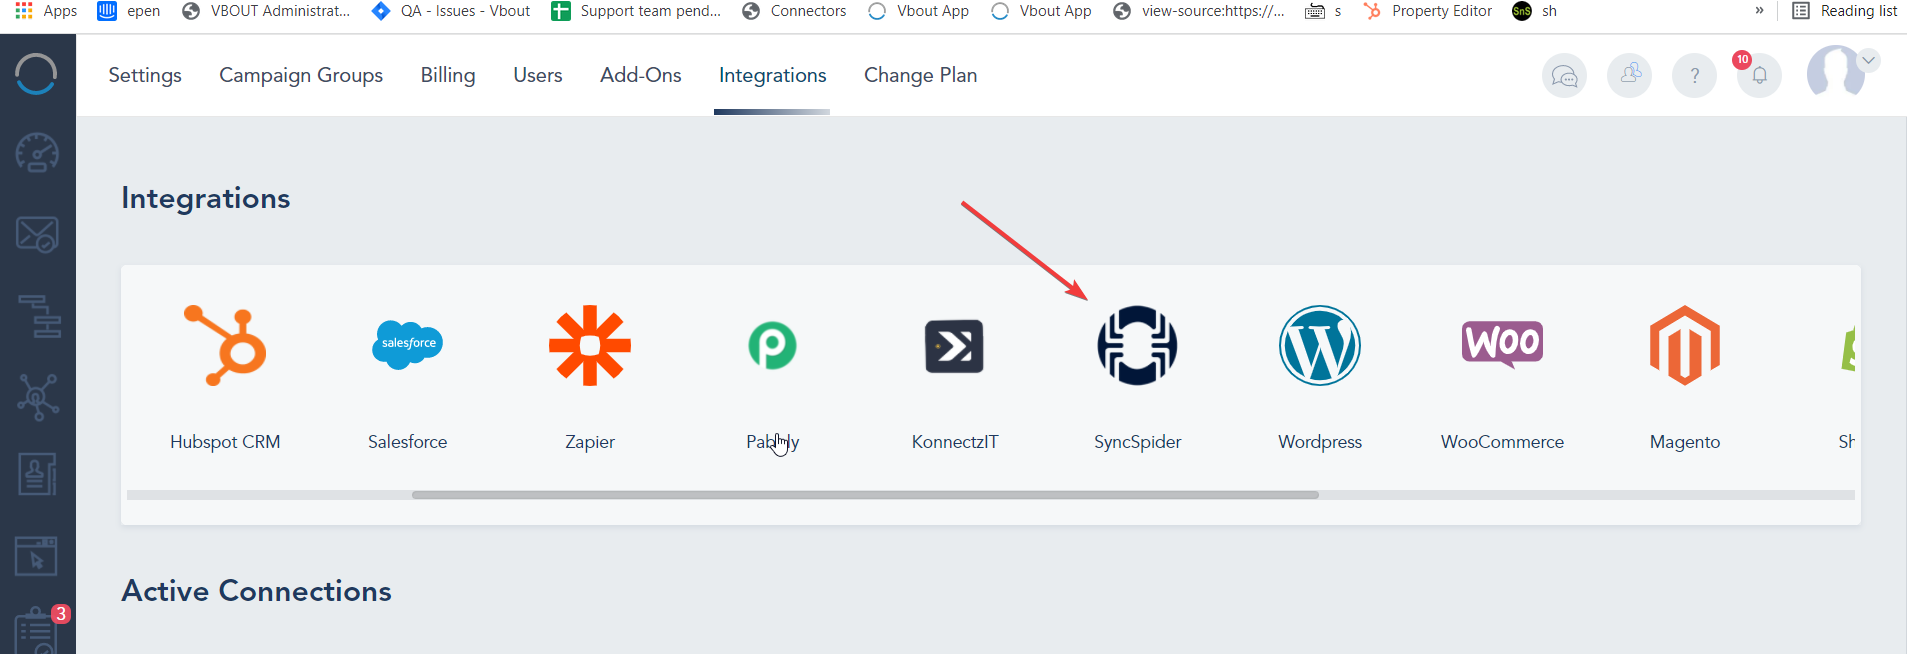This screenshot has height=654, width=1907.
Task: Click the 'Zapier' label
Action: [590, 442]
